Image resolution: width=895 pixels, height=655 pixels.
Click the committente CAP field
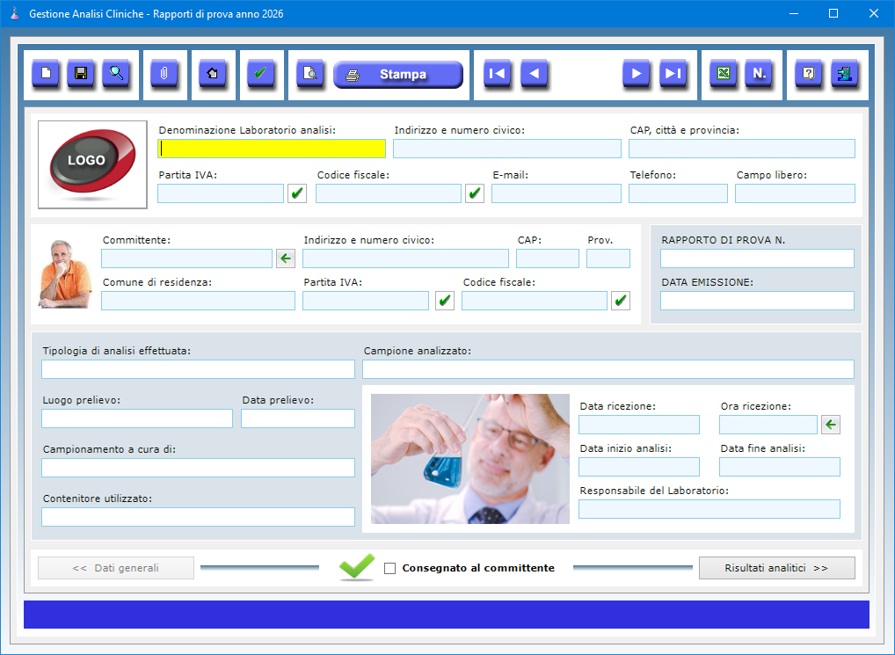pos(547,258)
